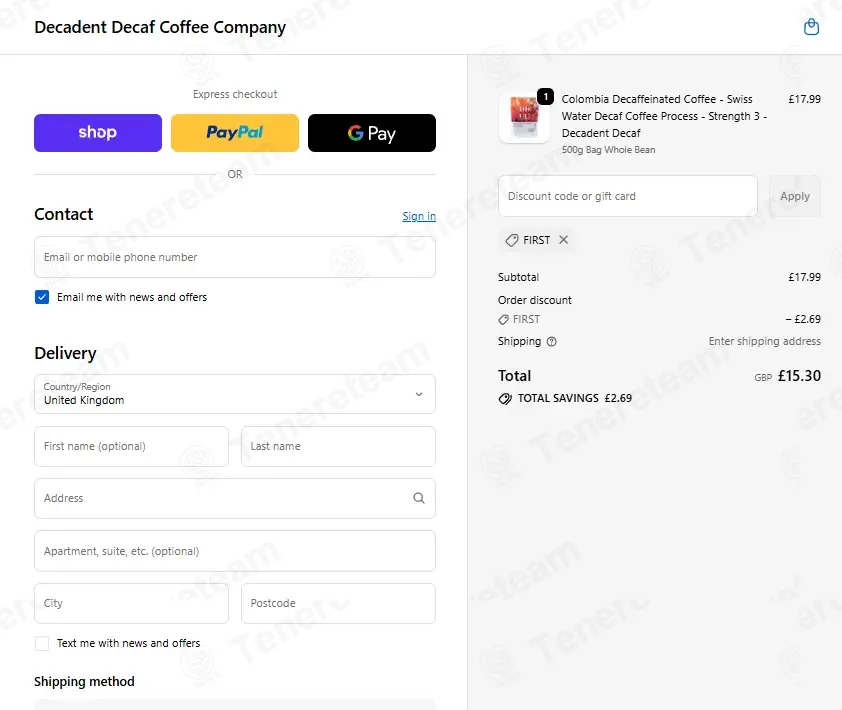Uncheck Email me with news and offers

[x=42, y=297]
